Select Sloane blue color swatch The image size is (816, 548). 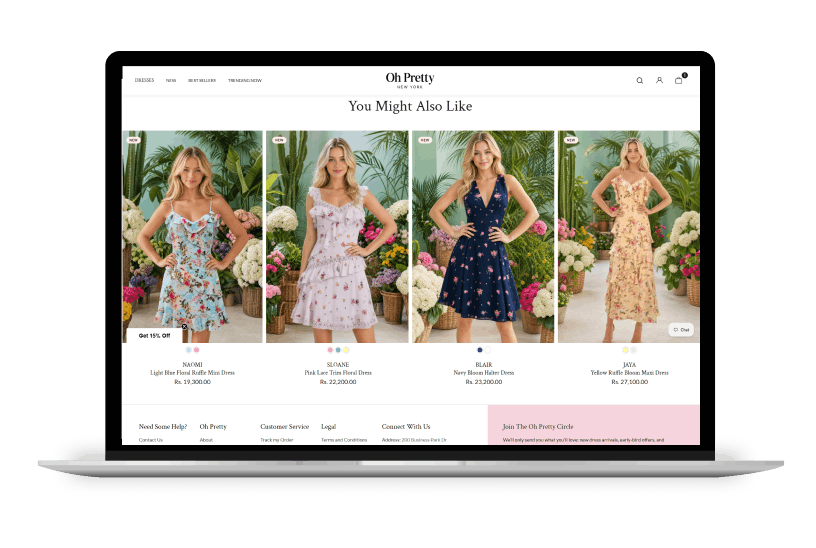coord(338,350)
